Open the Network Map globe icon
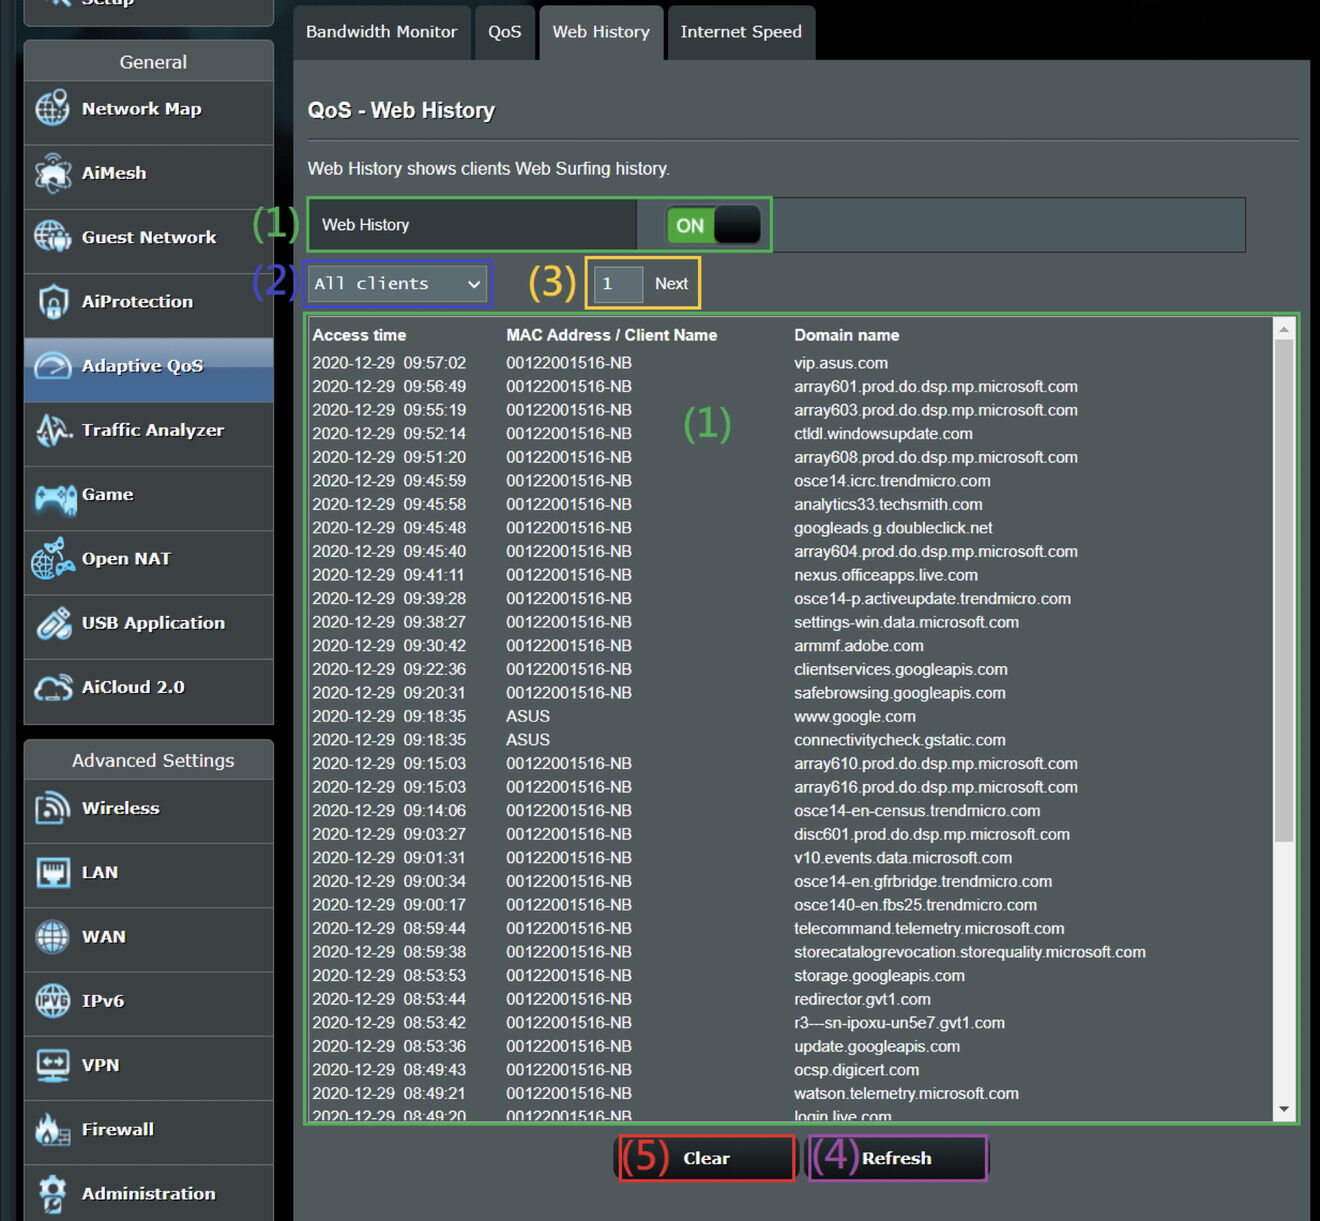This screenshot has height=1221, width=1320. [x=53, y=108]
